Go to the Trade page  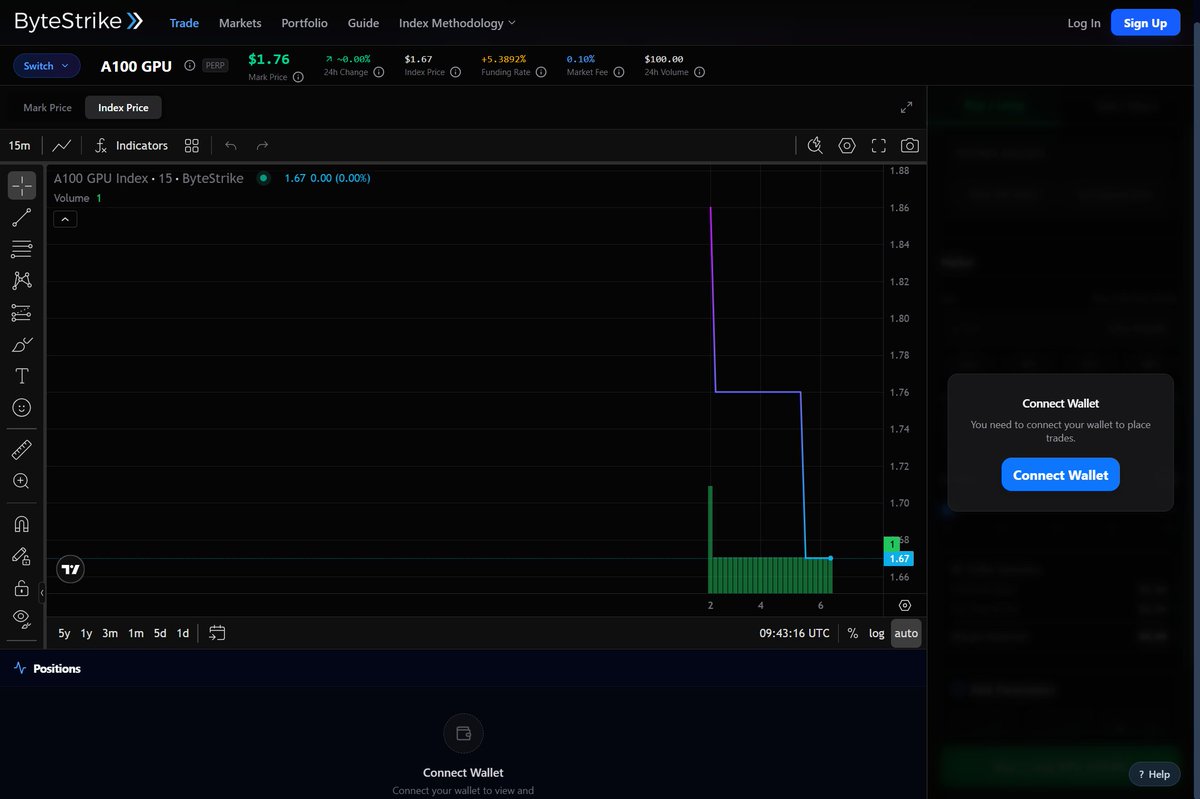(x=184, y=23)
